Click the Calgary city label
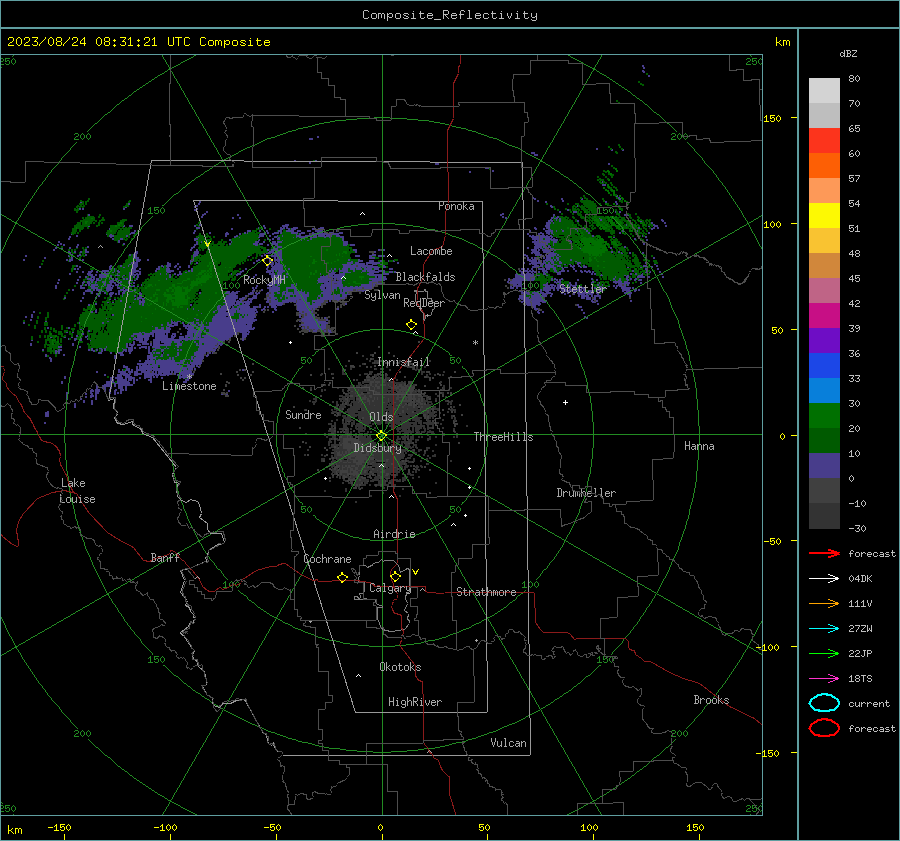Image resolution: width=900 pixels, height=841 pixels. pyautogui.click(x=390, y=588)
